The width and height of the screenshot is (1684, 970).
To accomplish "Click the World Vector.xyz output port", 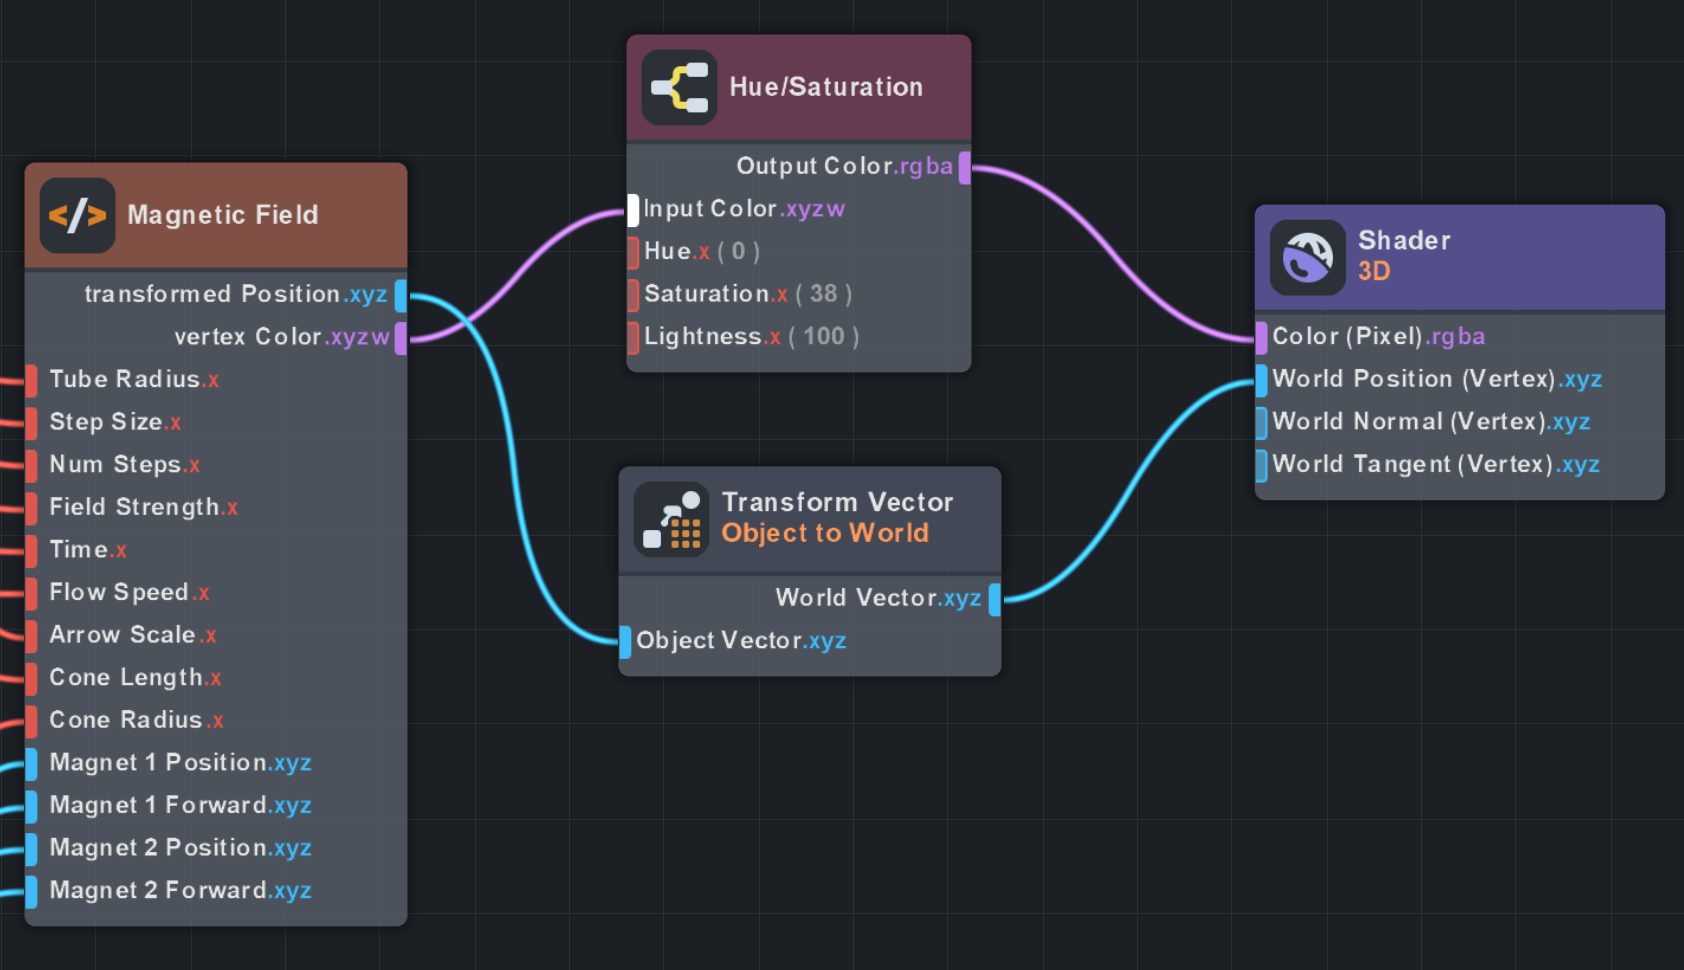I will (993, 599).
